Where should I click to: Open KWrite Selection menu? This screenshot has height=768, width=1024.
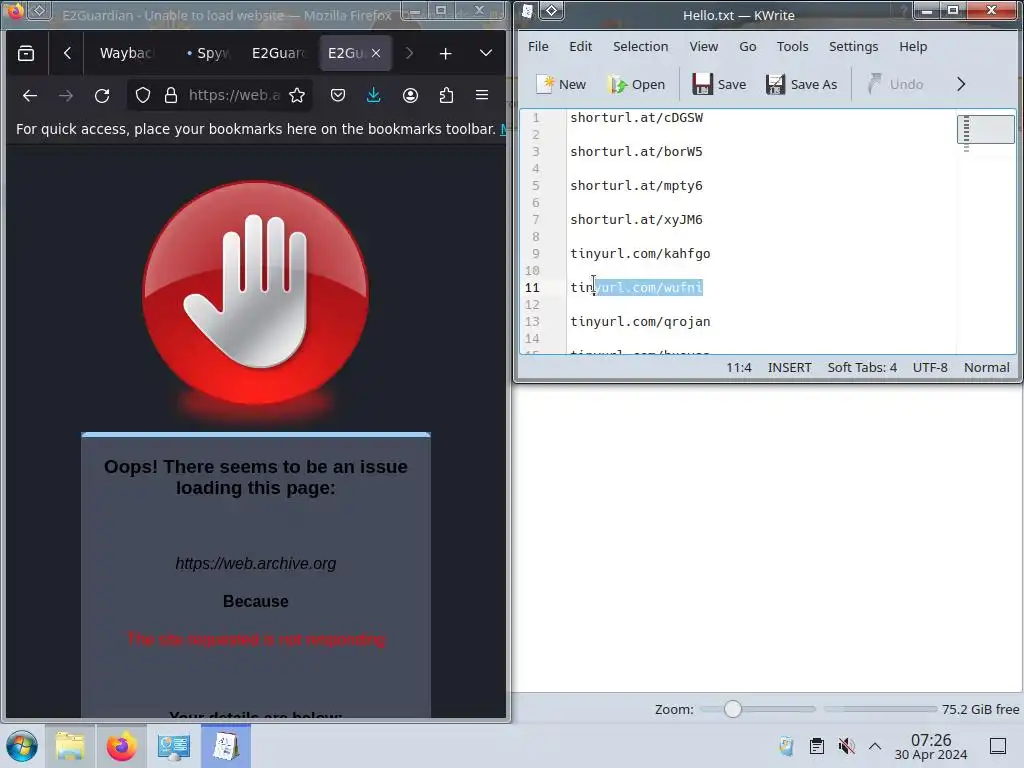coord(641,46)
